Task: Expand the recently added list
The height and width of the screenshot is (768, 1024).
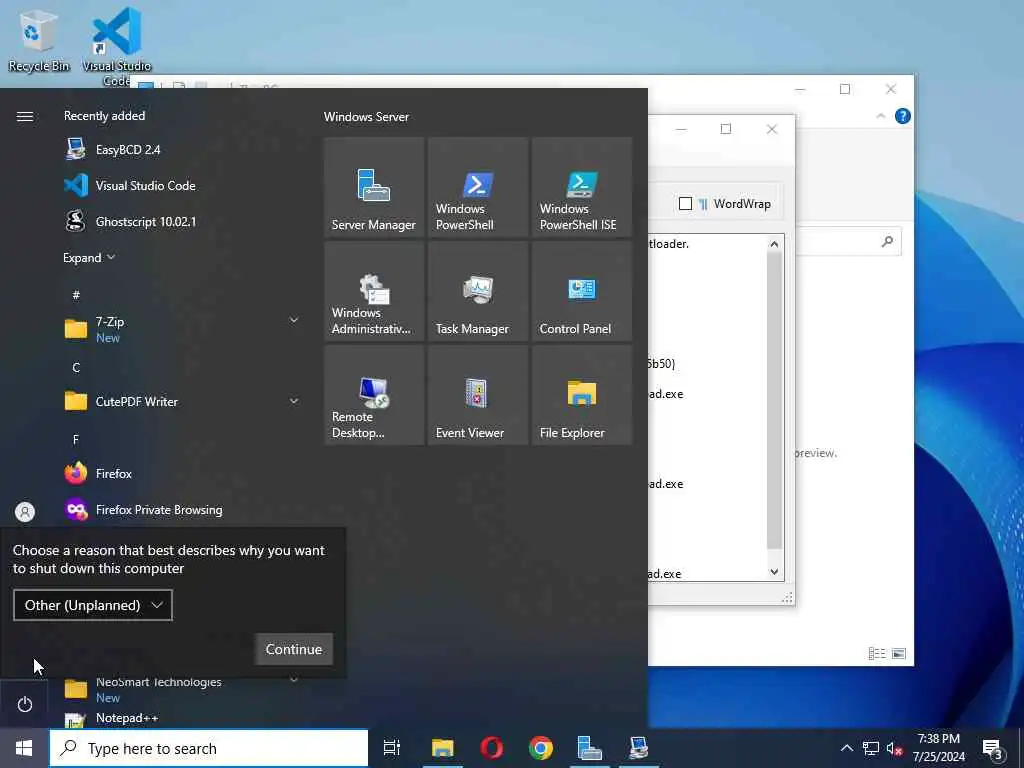Action: click(x=89, y=258)
